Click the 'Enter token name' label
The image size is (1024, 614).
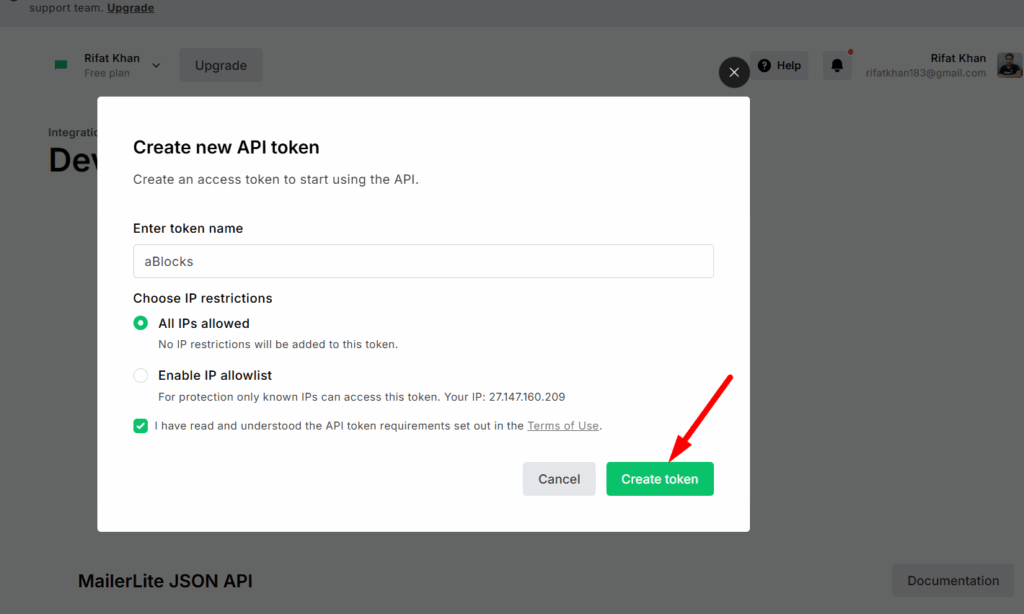coord(188,229)
